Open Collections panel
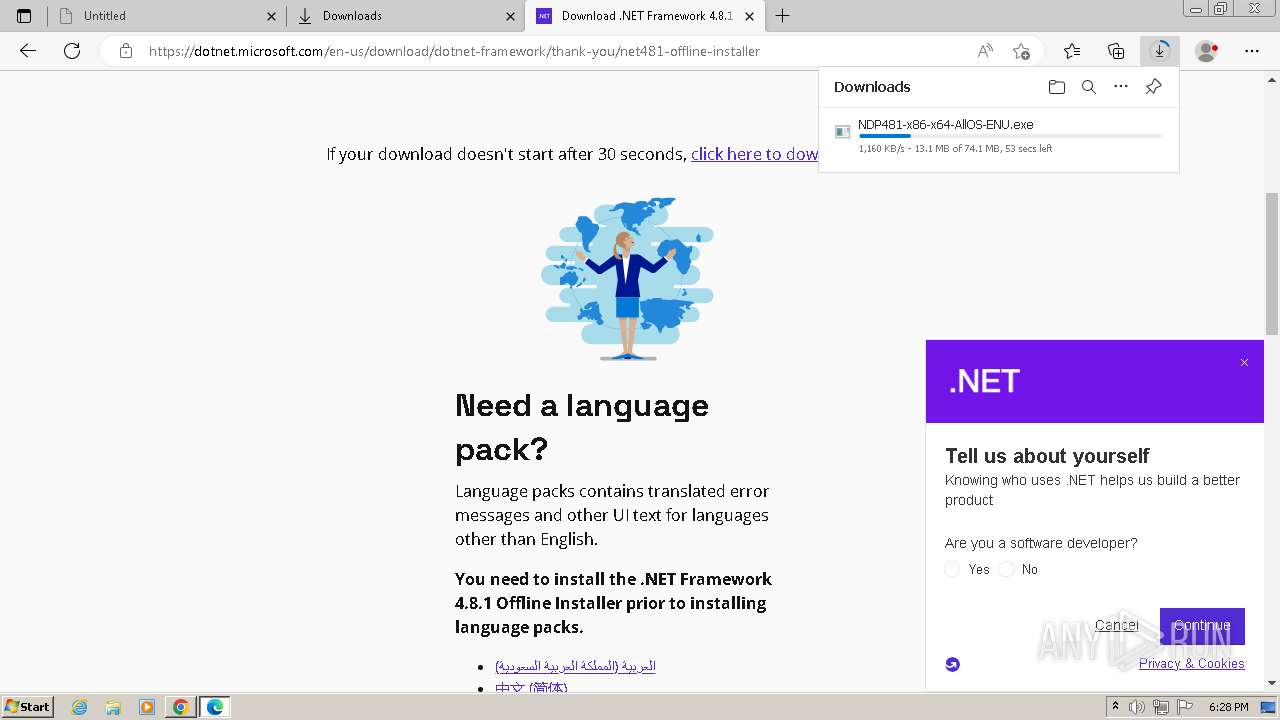Image resolution: width=1280 pixels, height=720 pixels. pos(1116,51)
